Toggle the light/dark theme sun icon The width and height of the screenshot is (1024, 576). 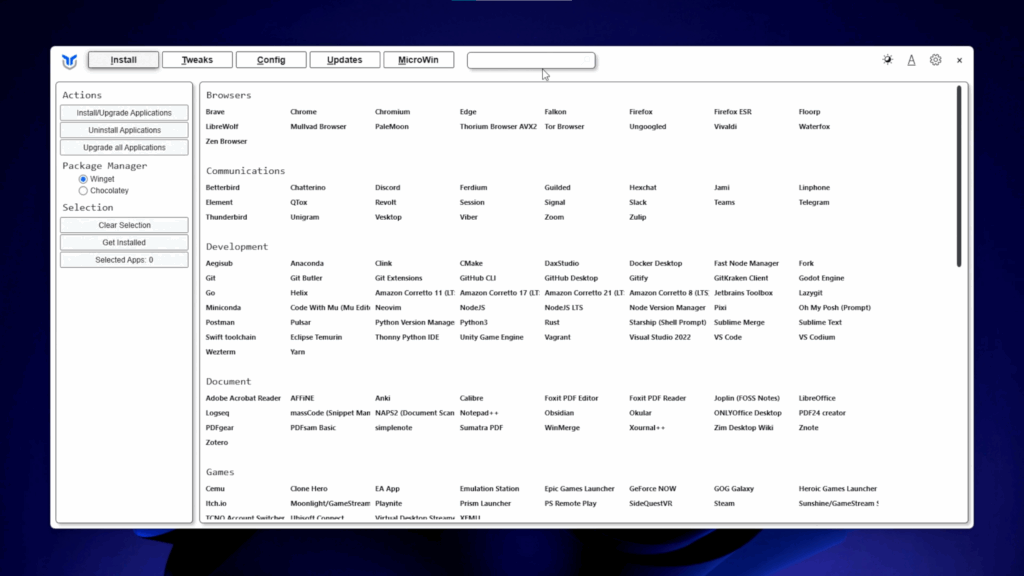(x=887, y=60)
